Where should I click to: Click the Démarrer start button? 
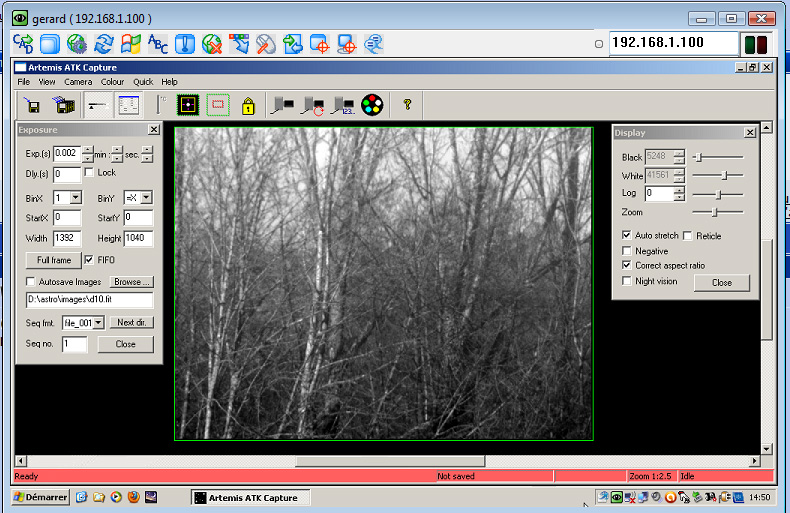40,497
